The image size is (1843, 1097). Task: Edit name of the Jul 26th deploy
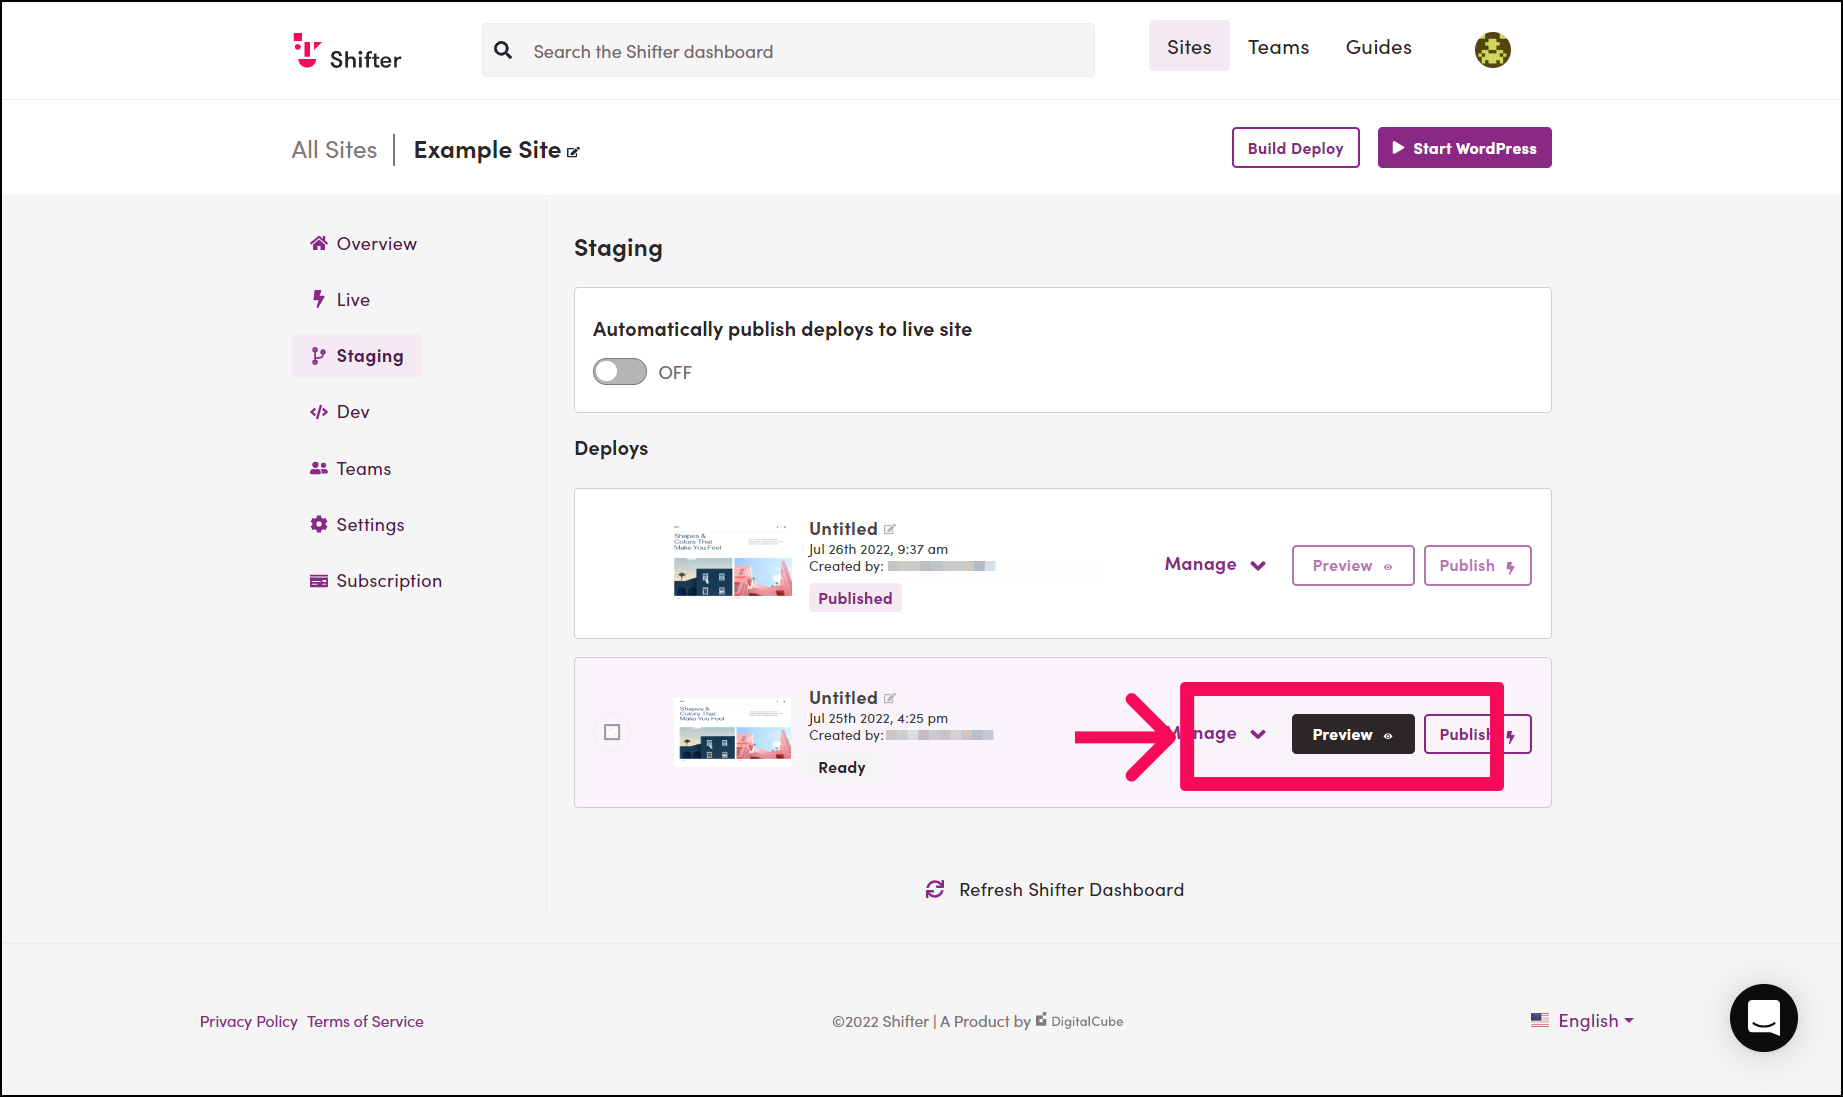point(890,529)
